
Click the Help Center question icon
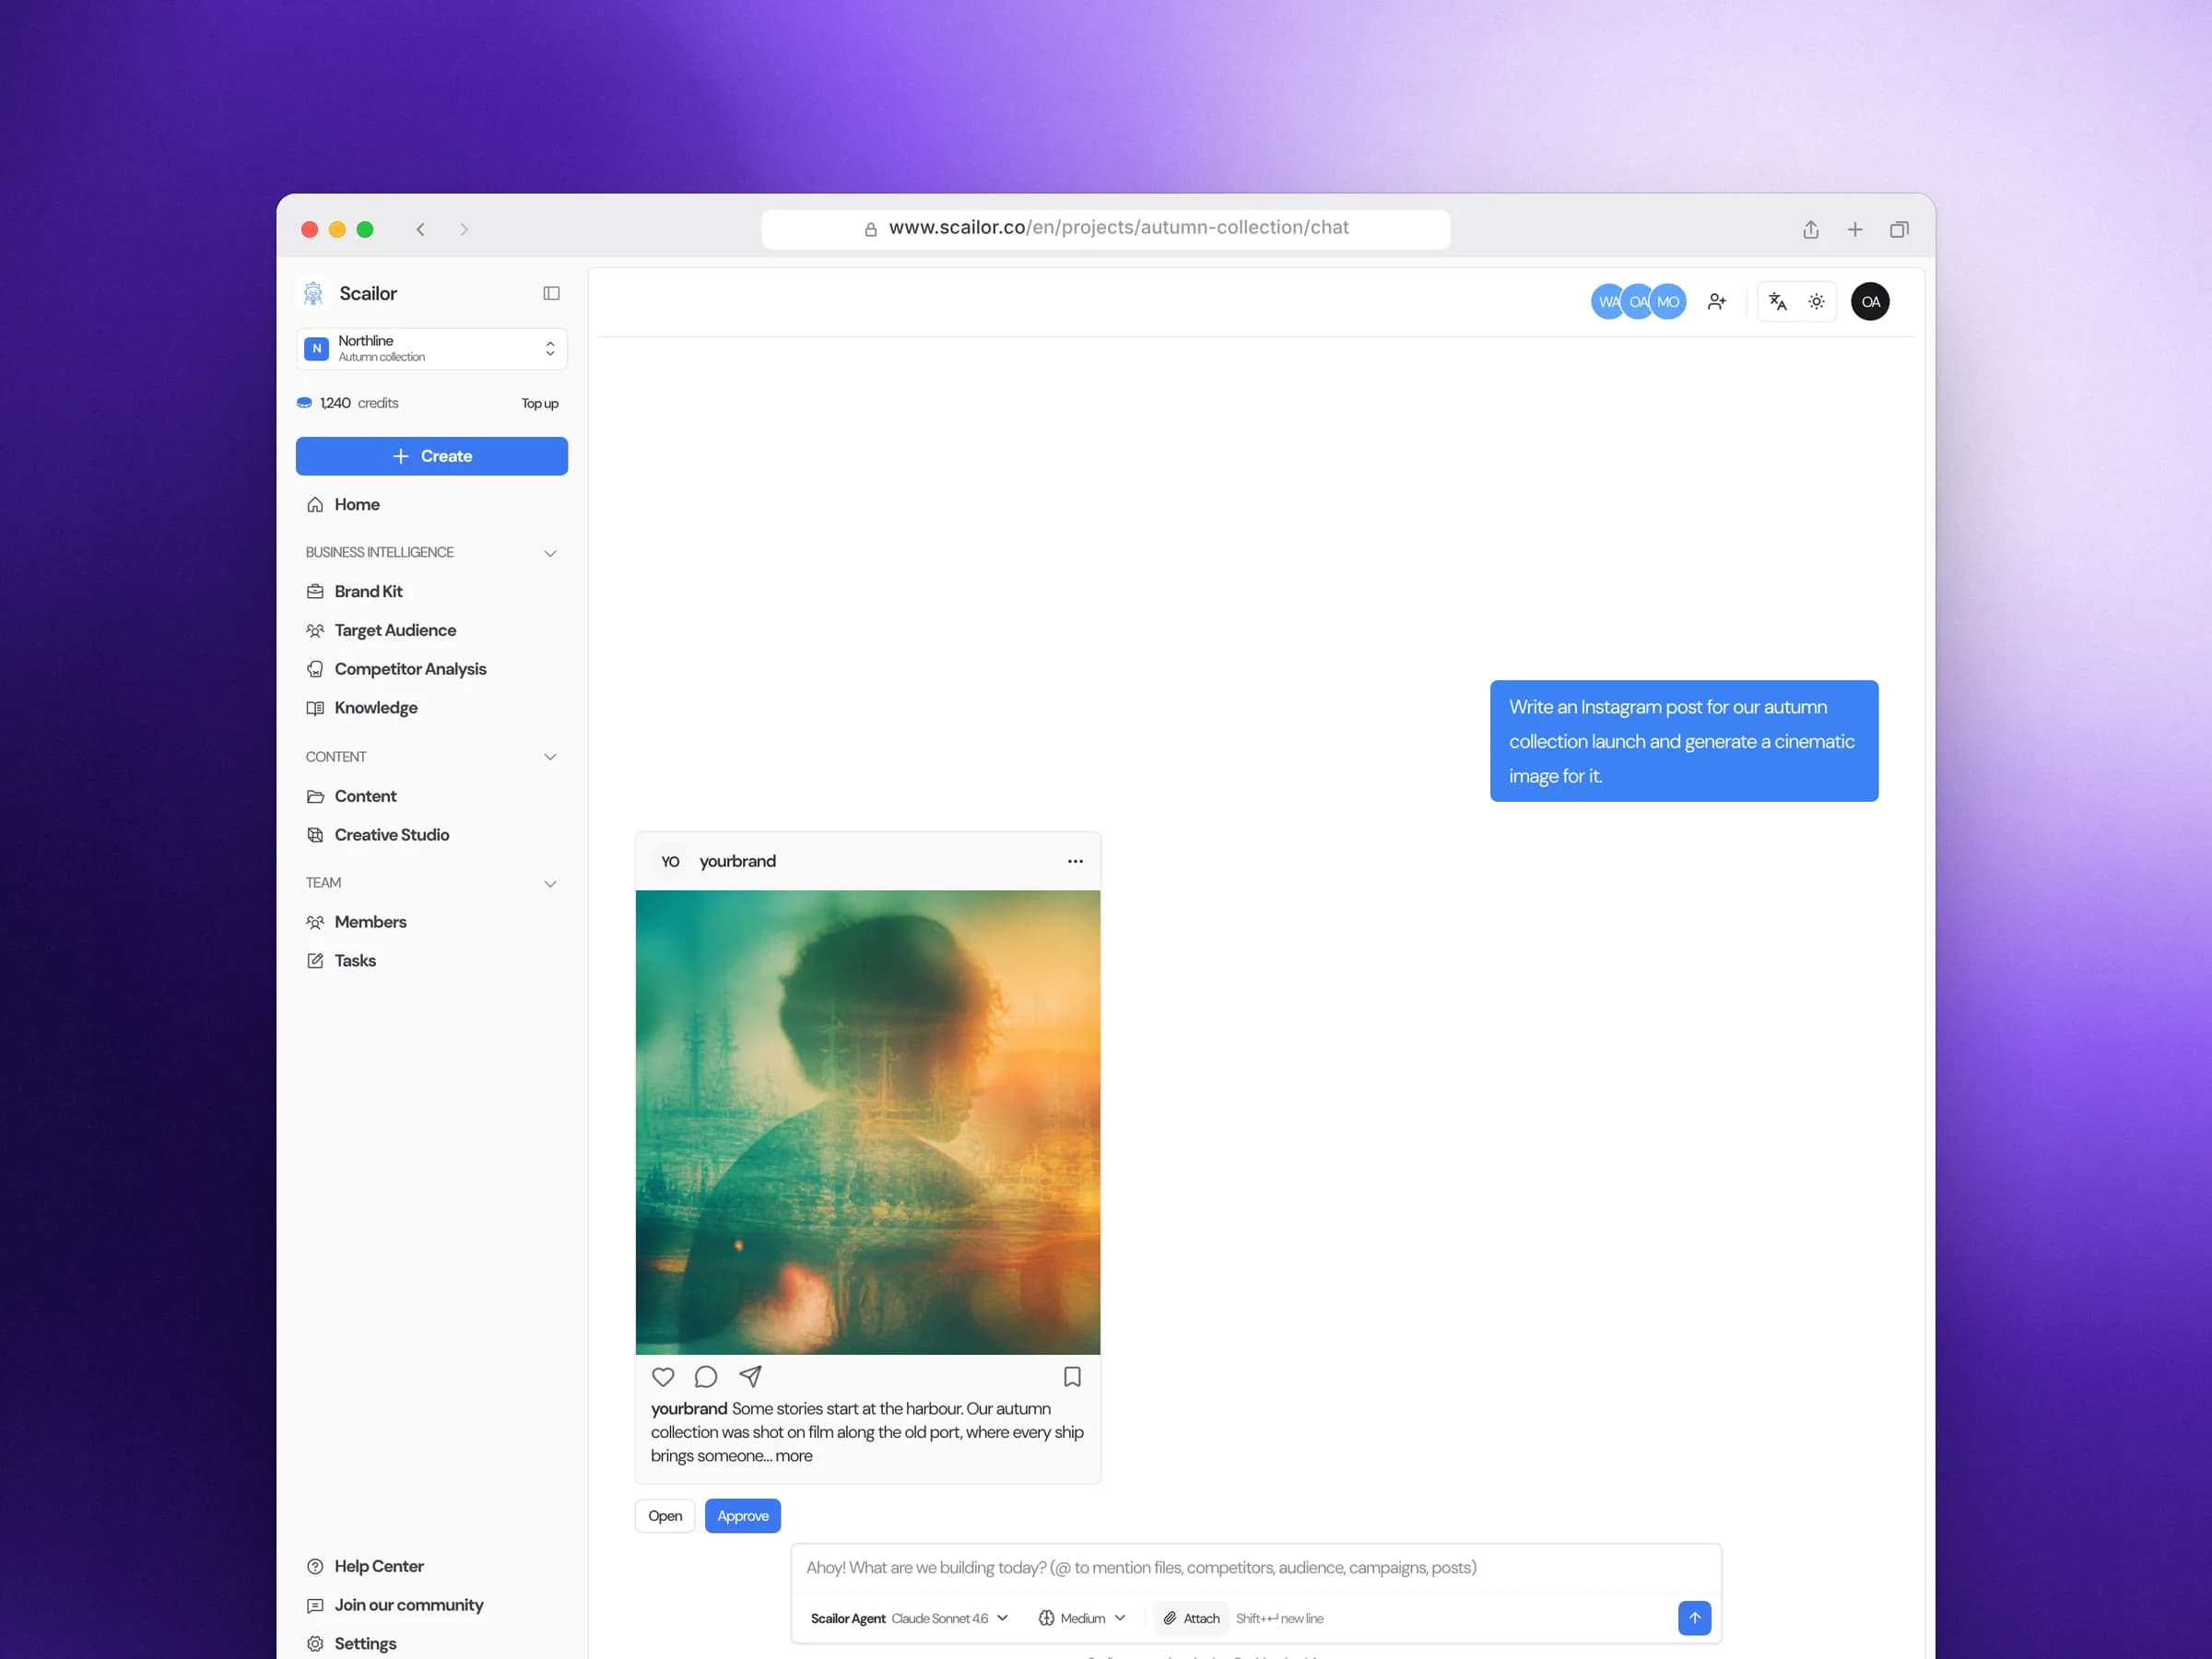pyautogui.click(x=315, y=1566)
